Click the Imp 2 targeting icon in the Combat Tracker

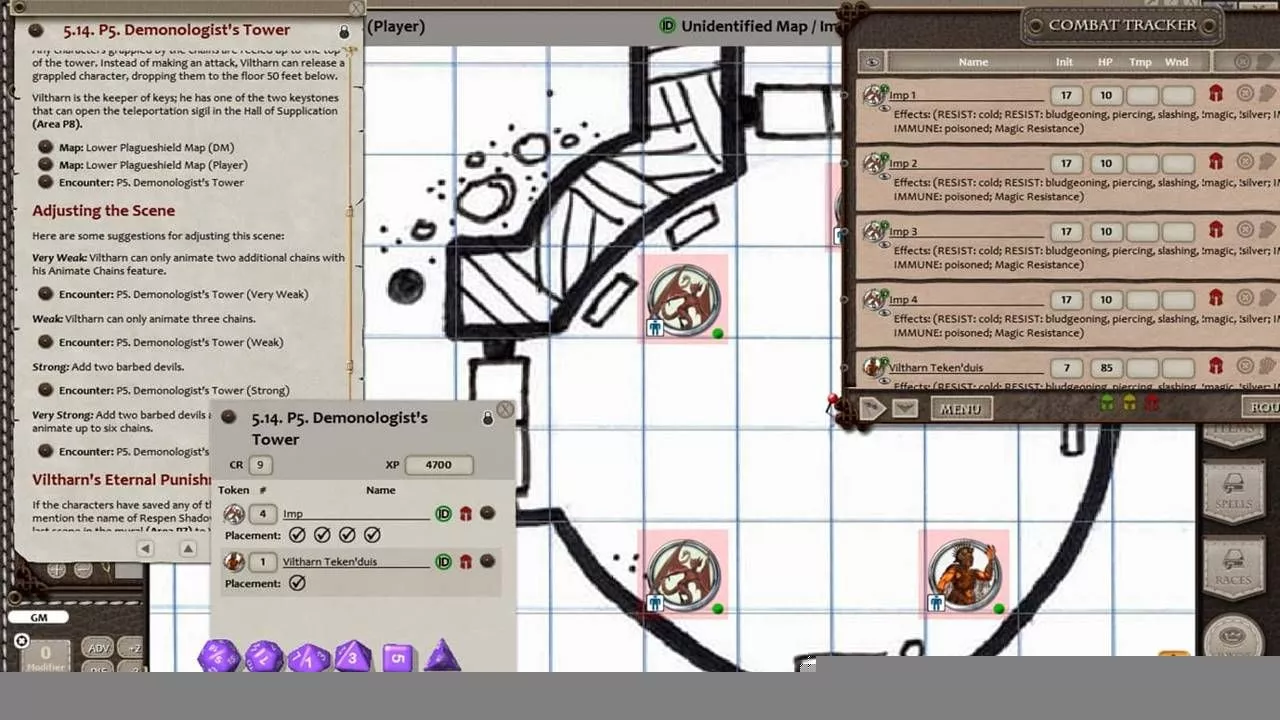[x=1245, y=161]
